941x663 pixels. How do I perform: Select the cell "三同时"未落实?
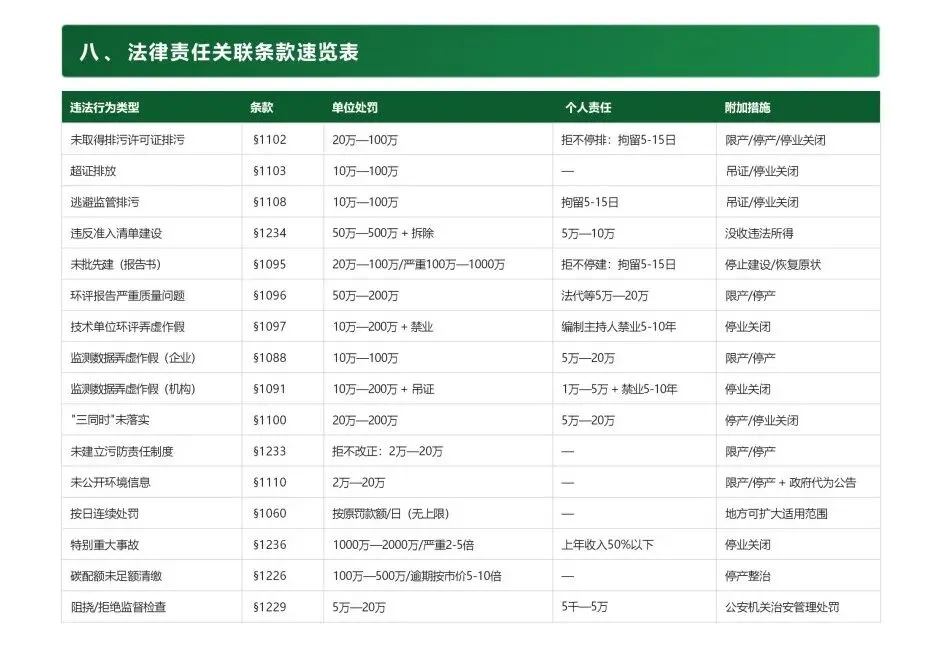(110, 421)
